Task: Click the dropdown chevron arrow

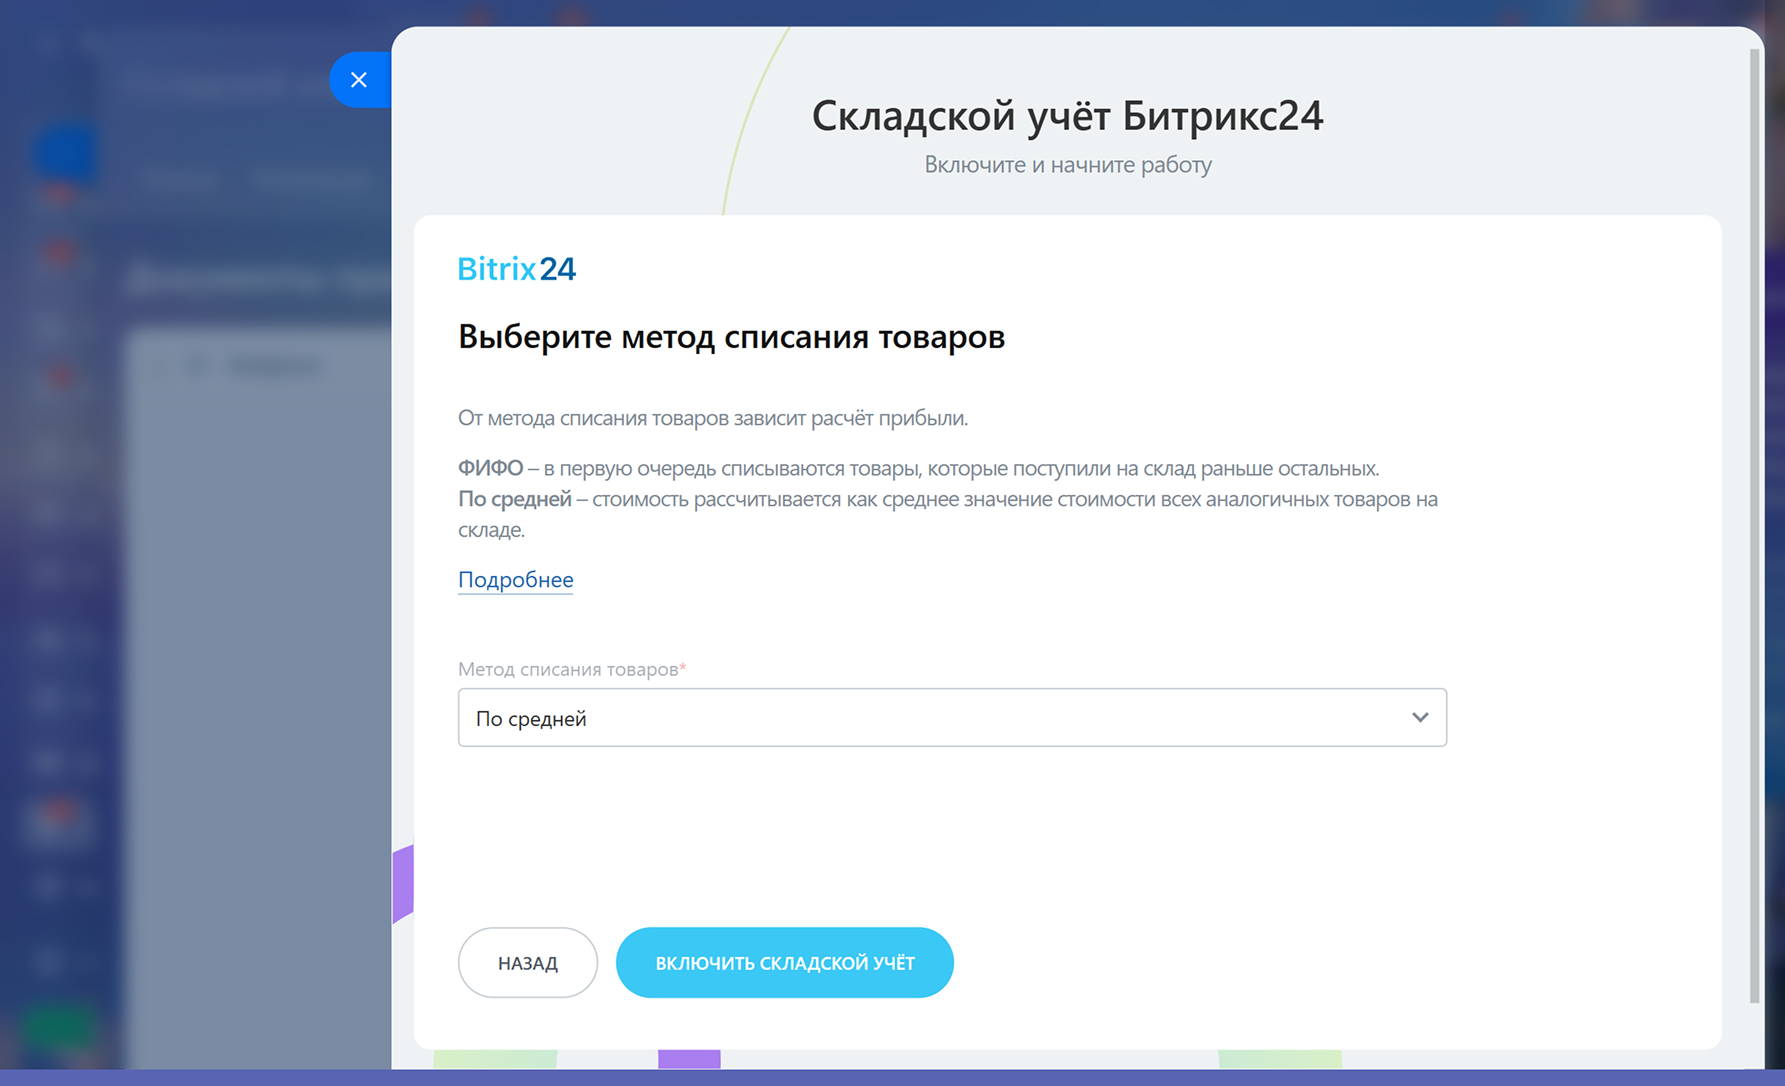Action: [x=1419, y=718]
